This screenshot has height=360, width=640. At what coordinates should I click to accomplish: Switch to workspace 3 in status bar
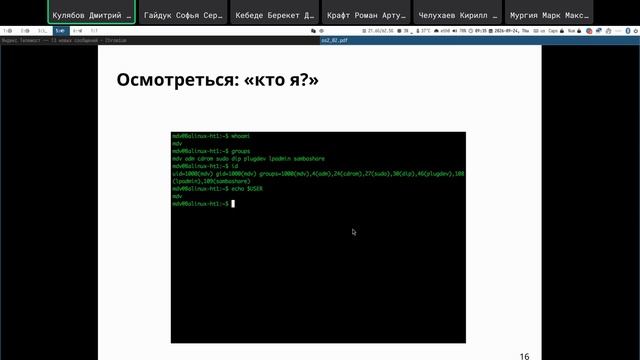click(42, 31)
